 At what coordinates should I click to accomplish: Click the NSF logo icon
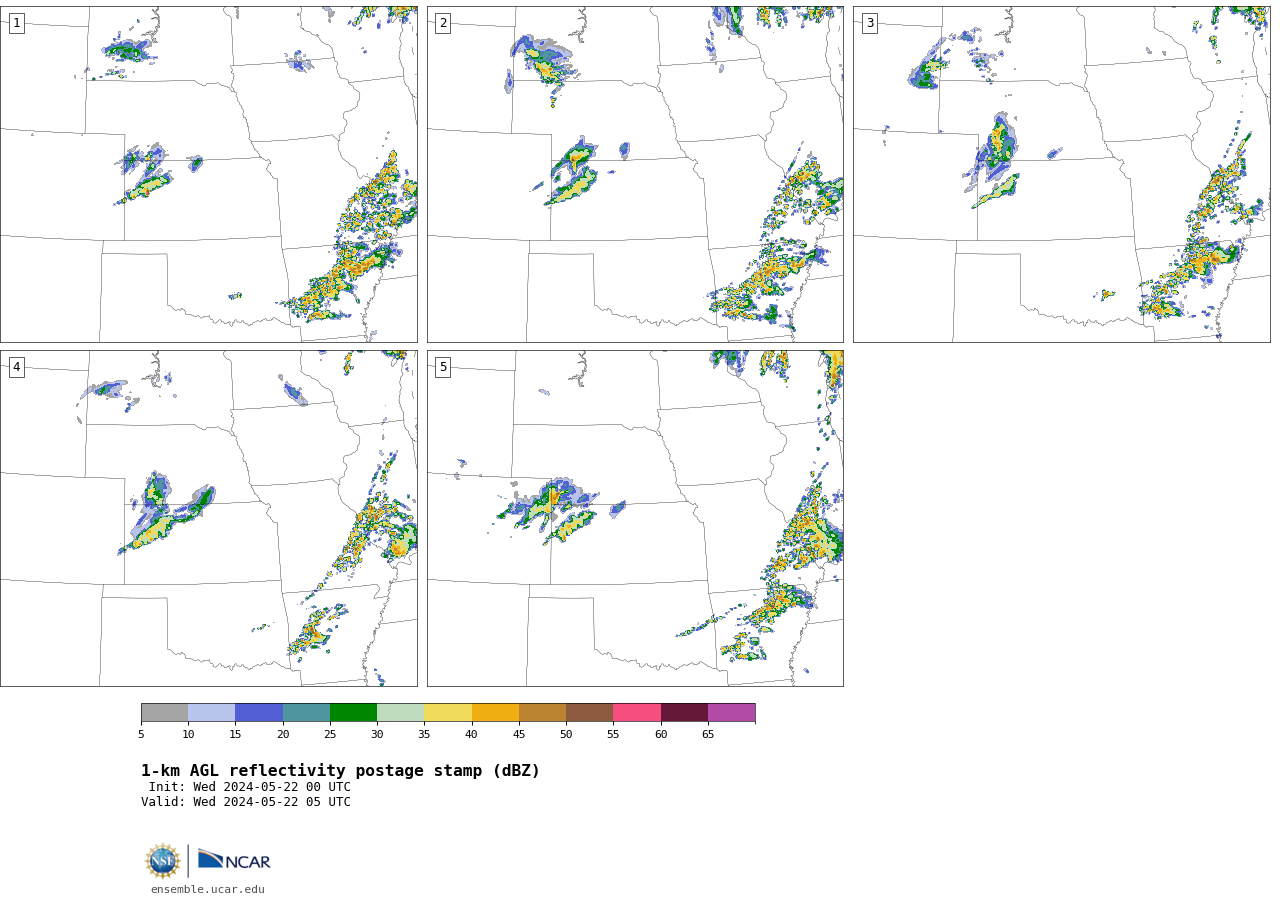163,861
